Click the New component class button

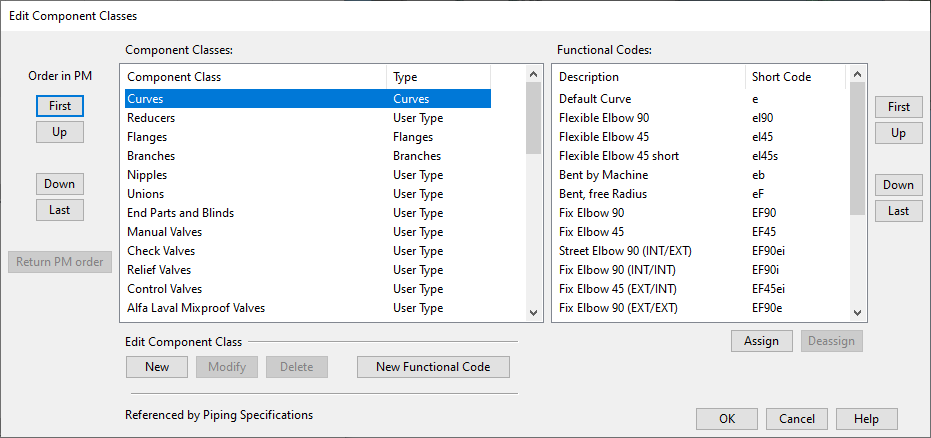[157, 367]
